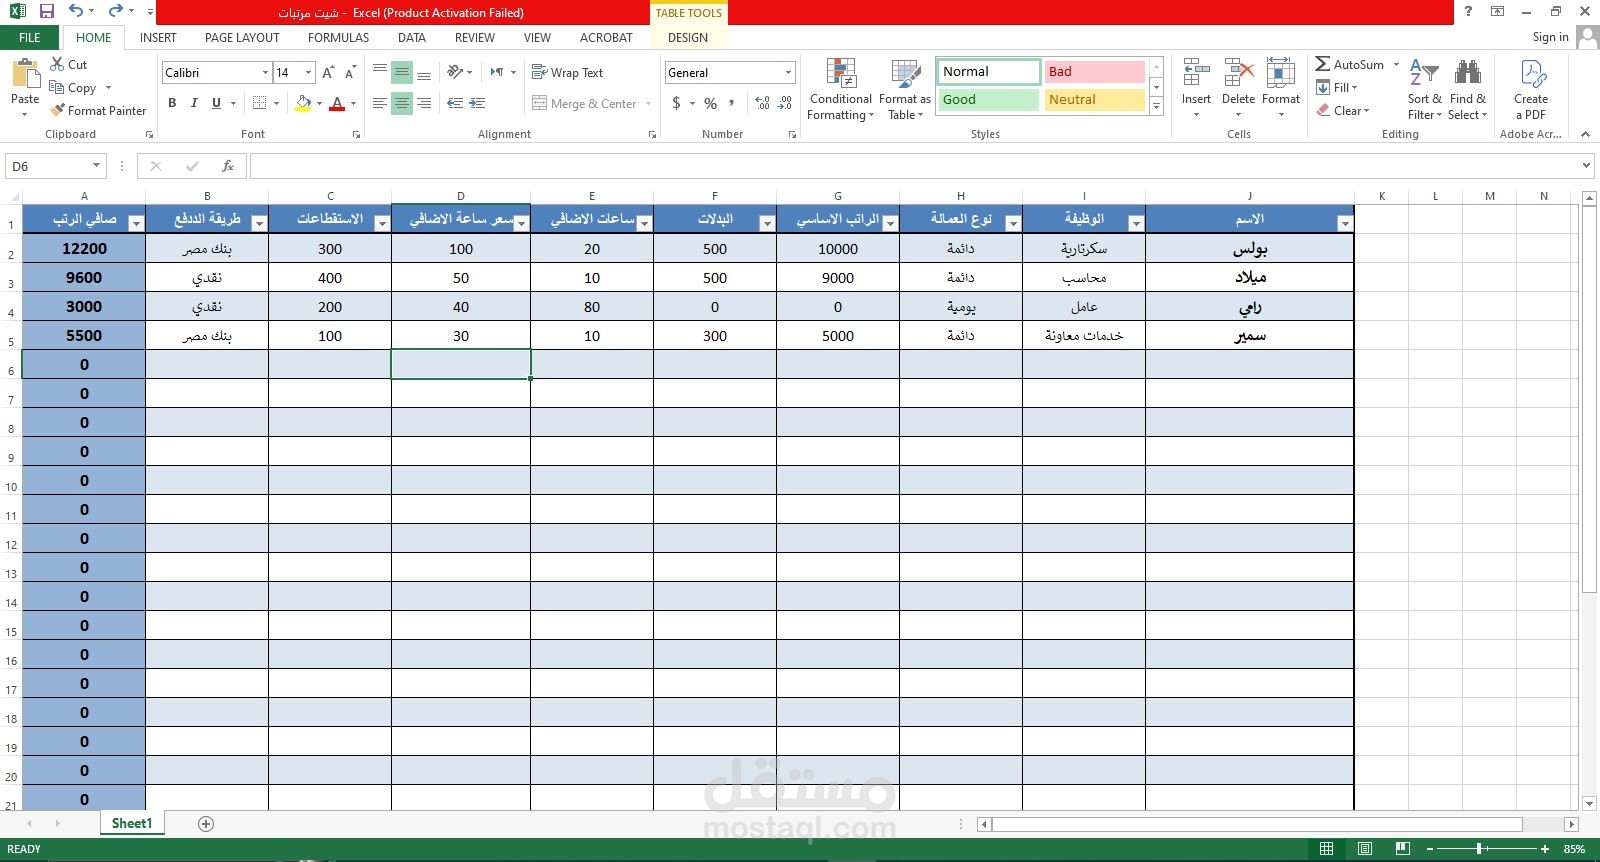
Task: Toggle Italic formatting
Action: tap(194, 103)
